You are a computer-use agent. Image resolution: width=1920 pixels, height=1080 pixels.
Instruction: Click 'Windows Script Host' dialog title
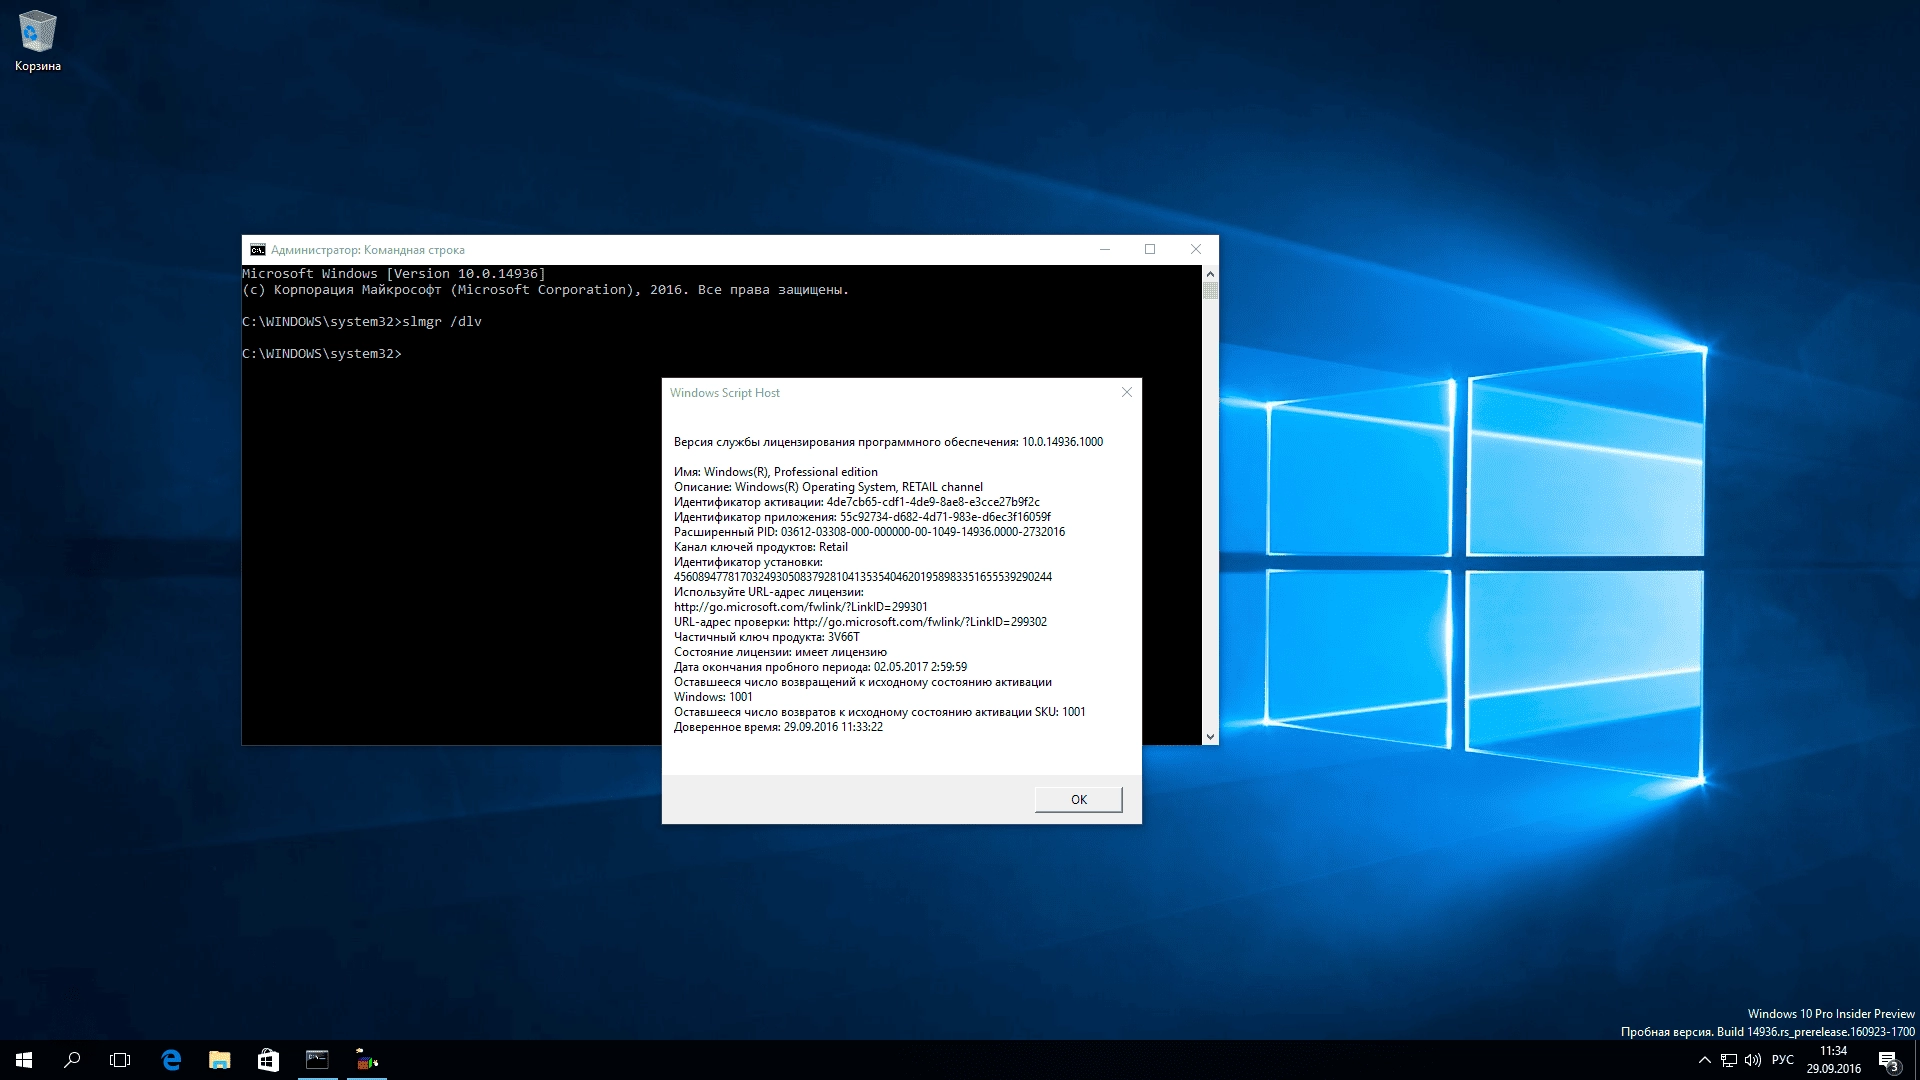[x=725, y=393]
